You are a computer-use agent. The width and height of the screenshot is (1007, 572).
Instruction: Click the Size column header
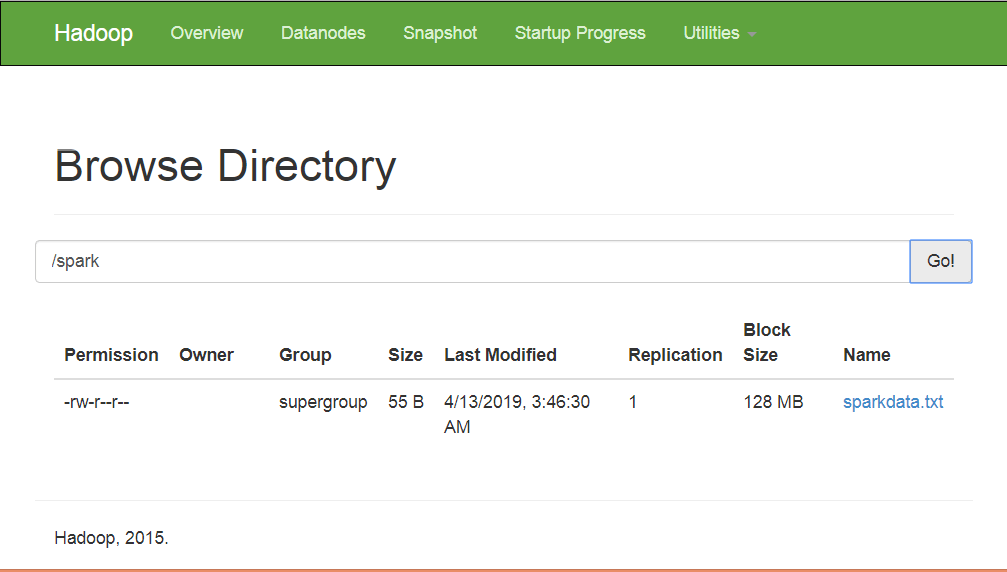[405, 355]
